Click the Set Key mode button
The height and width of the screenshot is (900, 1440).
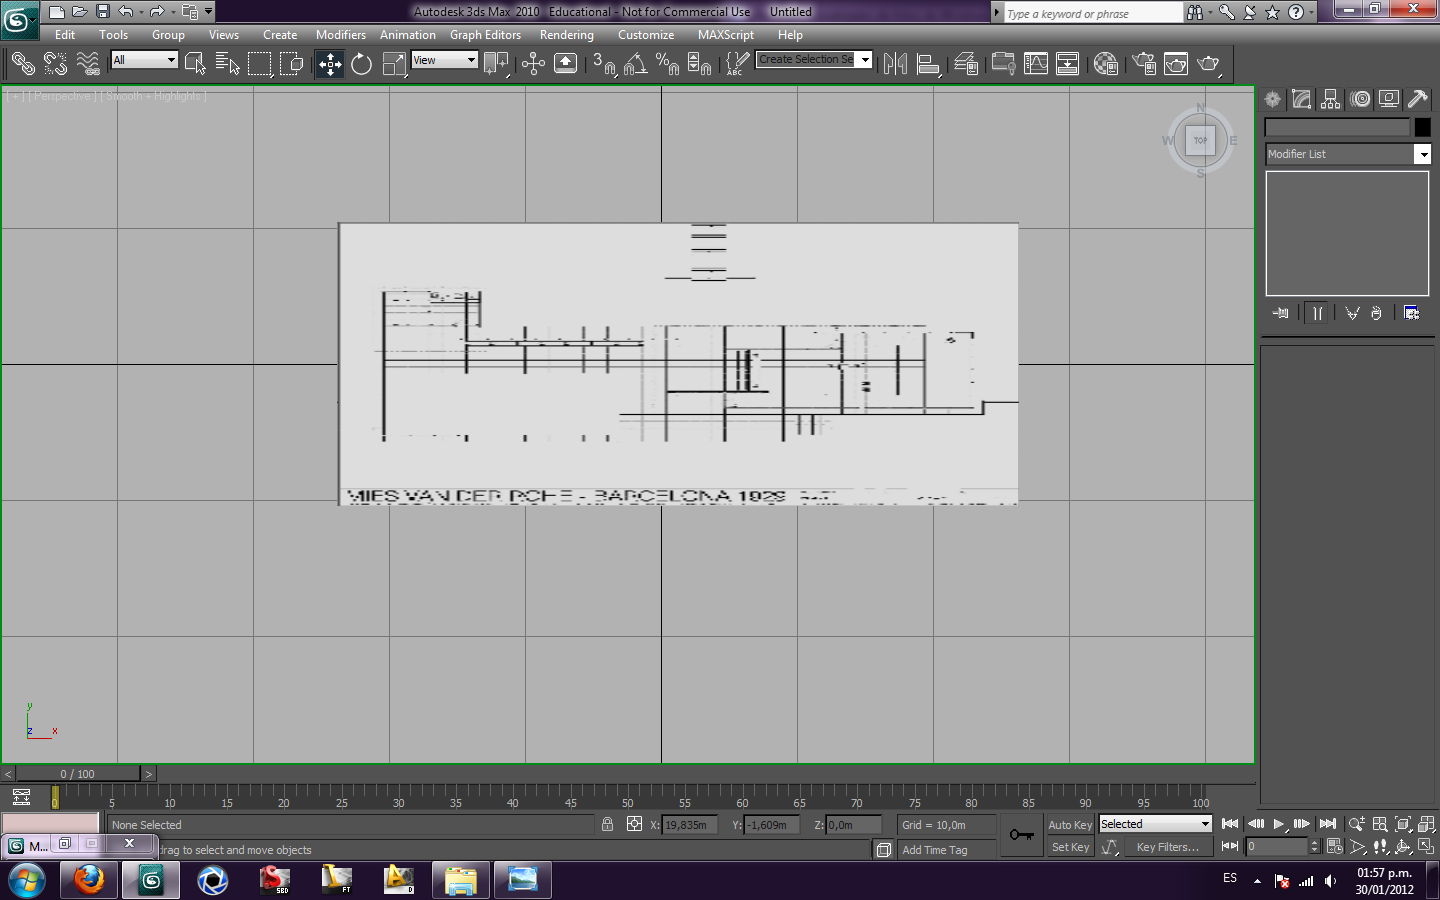tap(1070, 847)
